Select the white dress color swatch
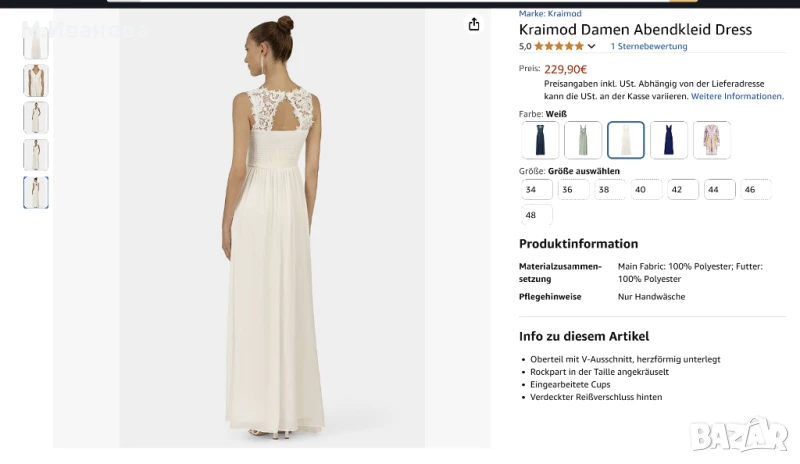 click(x=626, y=140)
